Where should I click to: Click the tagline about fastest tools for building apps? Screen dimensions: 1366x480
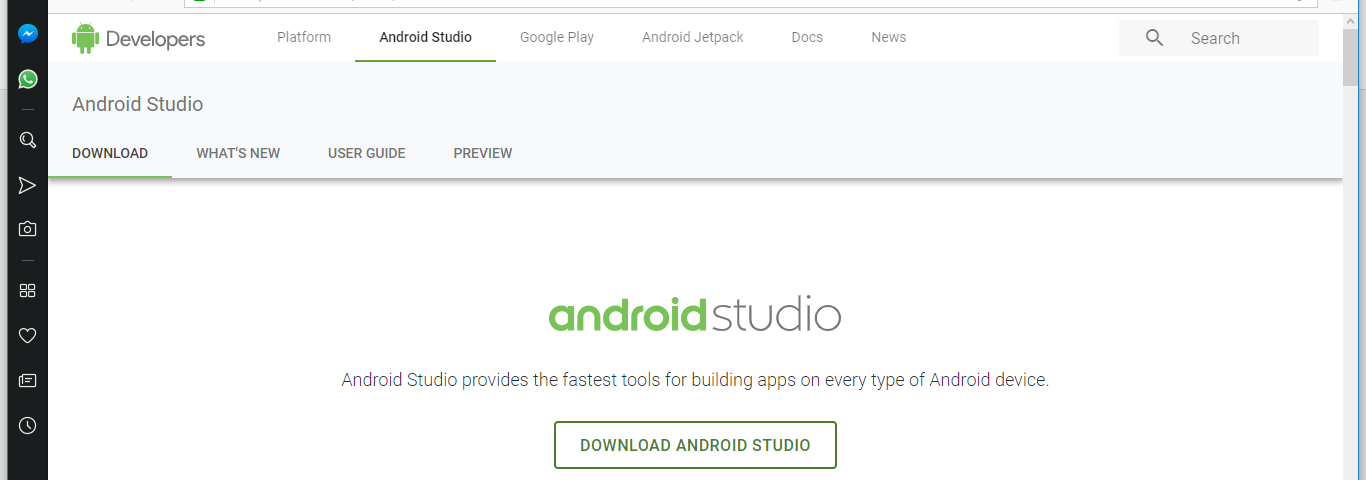(695, 380)
